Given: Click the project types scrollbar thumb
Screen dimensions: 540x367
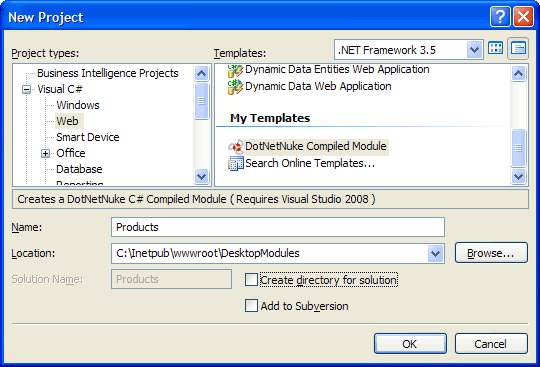Looking at the screenshot, I should pyautogui.click(x=201, y=102).
